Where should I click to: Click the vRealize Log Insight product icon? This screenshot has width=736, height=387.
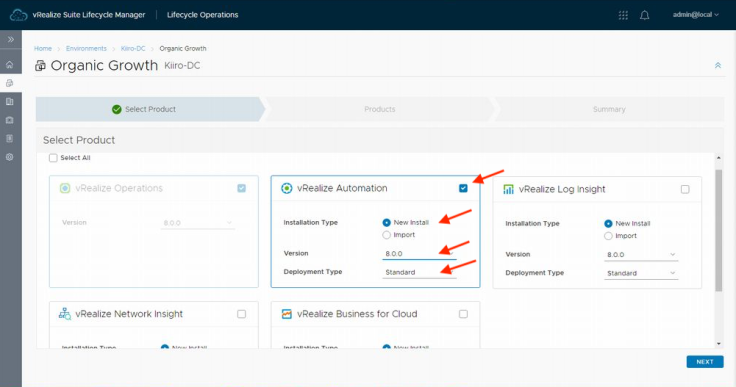coord(508,189)
